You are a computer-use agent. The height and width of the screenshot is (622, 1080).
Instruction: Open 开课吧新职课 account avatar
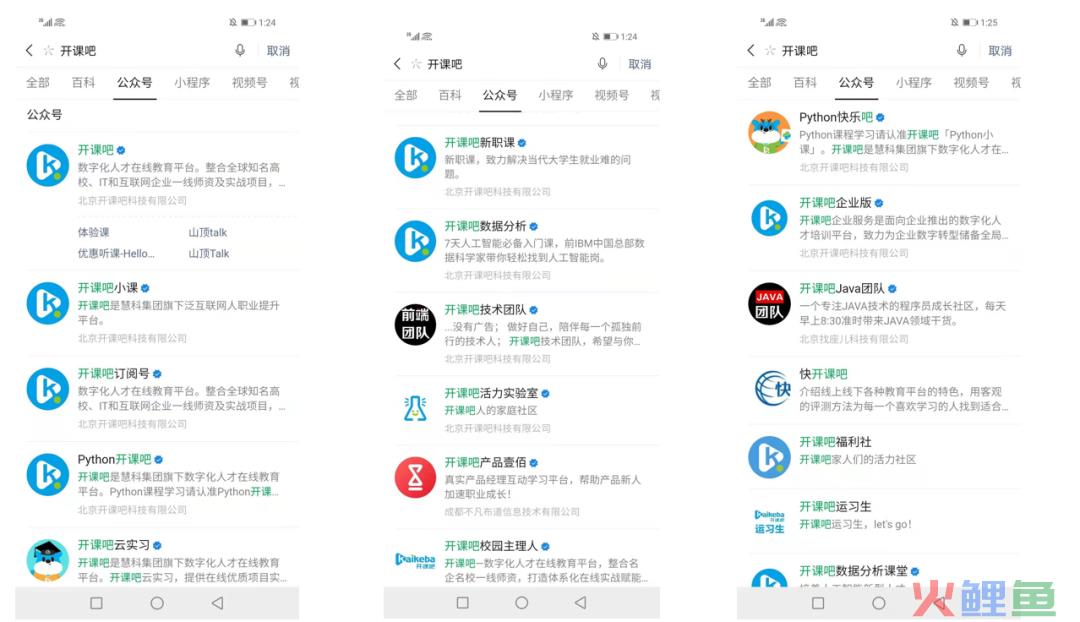pyautogui.click(x=415, y=157)
